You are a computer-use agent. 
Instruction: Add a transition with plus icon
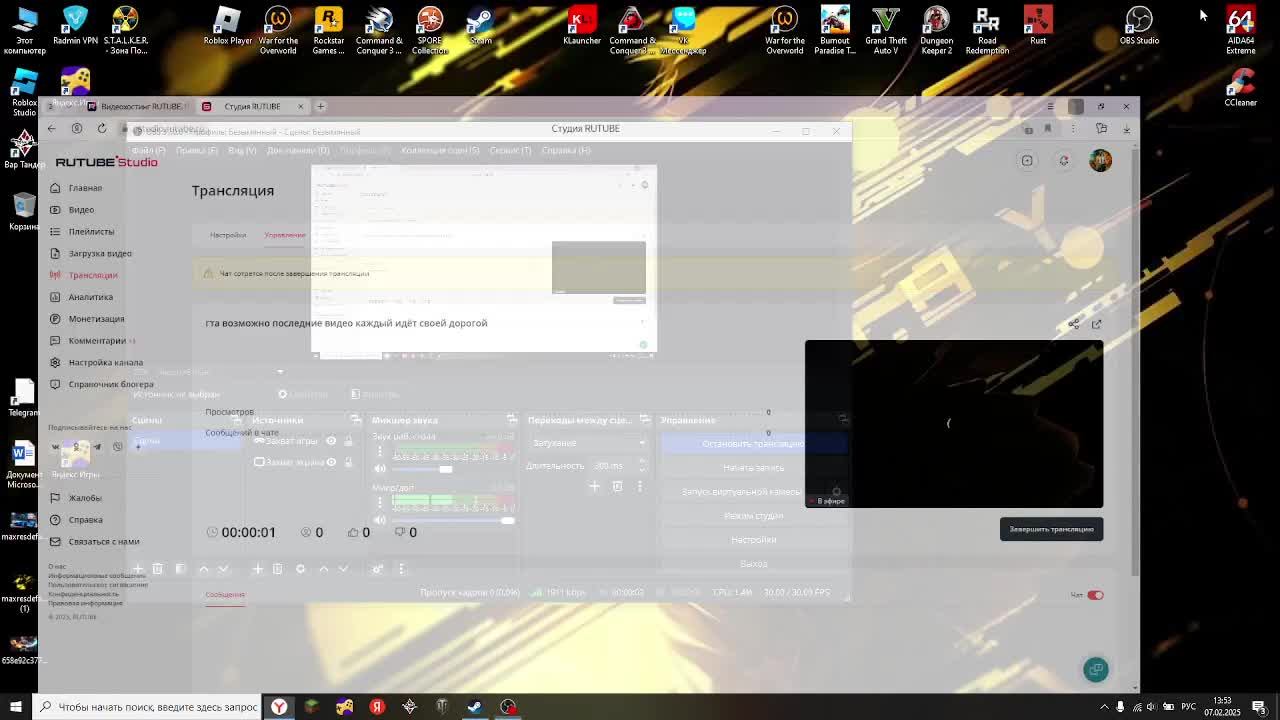(594, 486)
